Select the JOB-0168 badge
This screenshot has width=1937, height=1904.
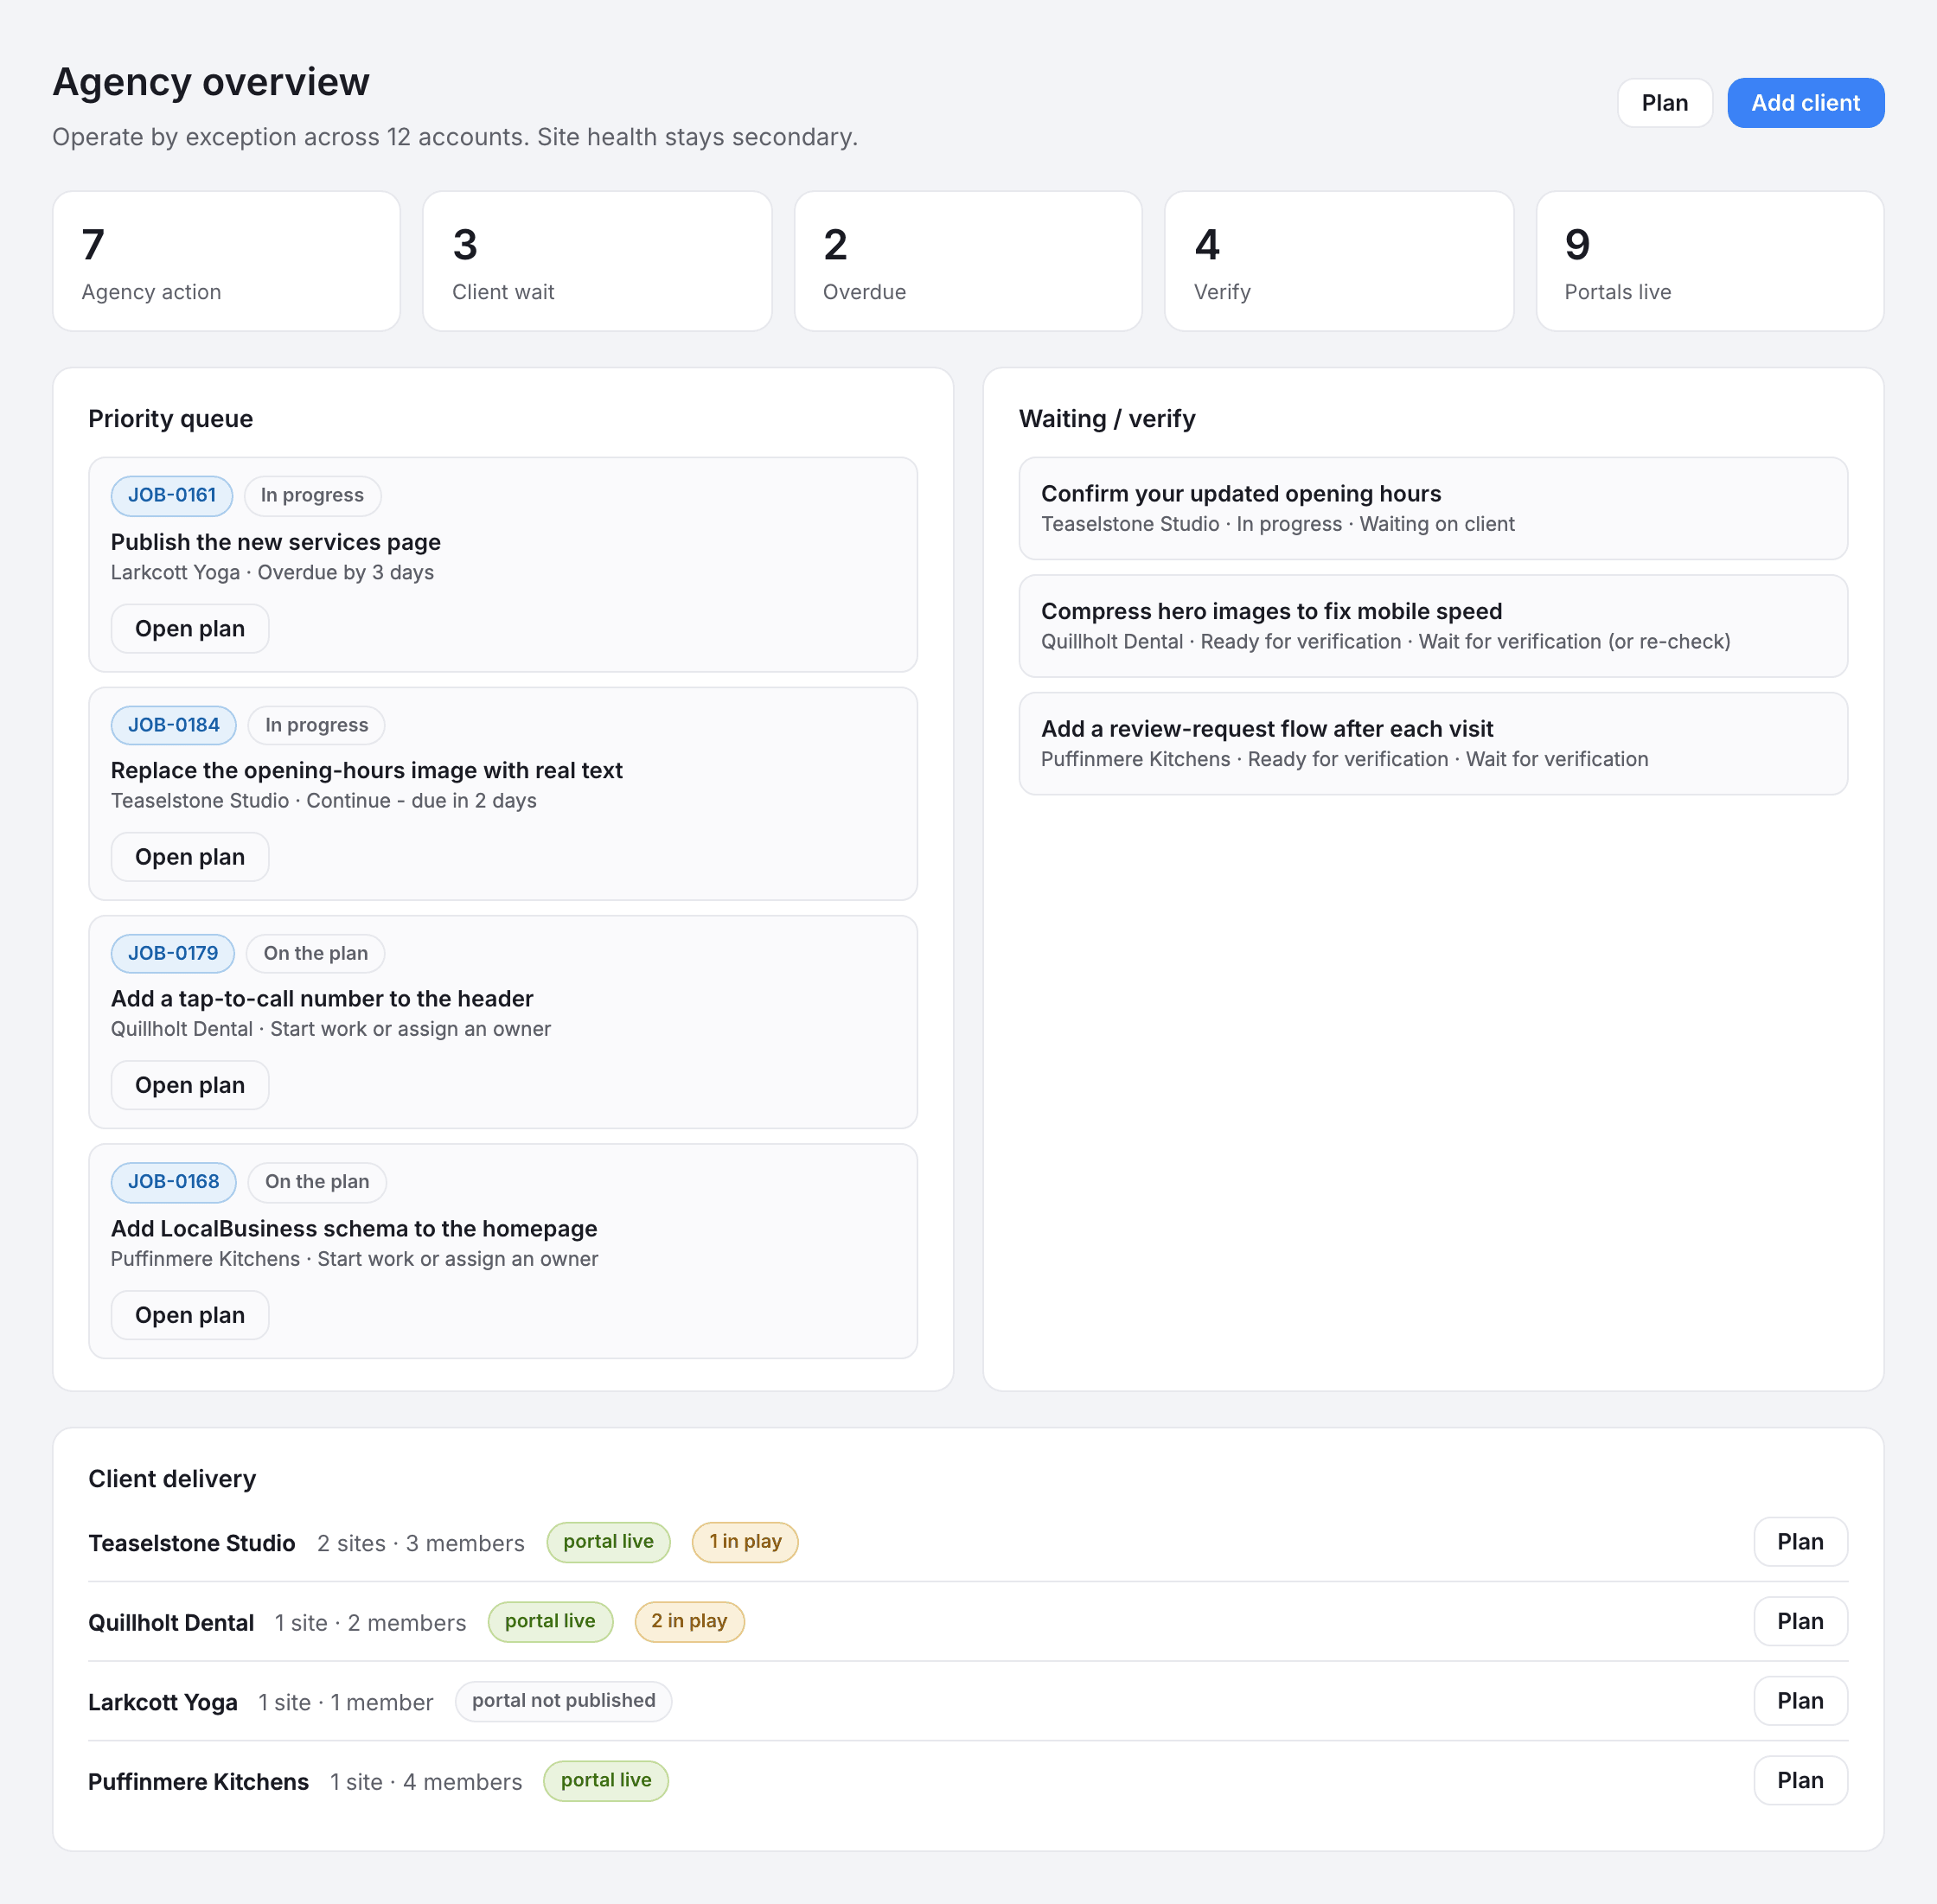(174, 1182)
